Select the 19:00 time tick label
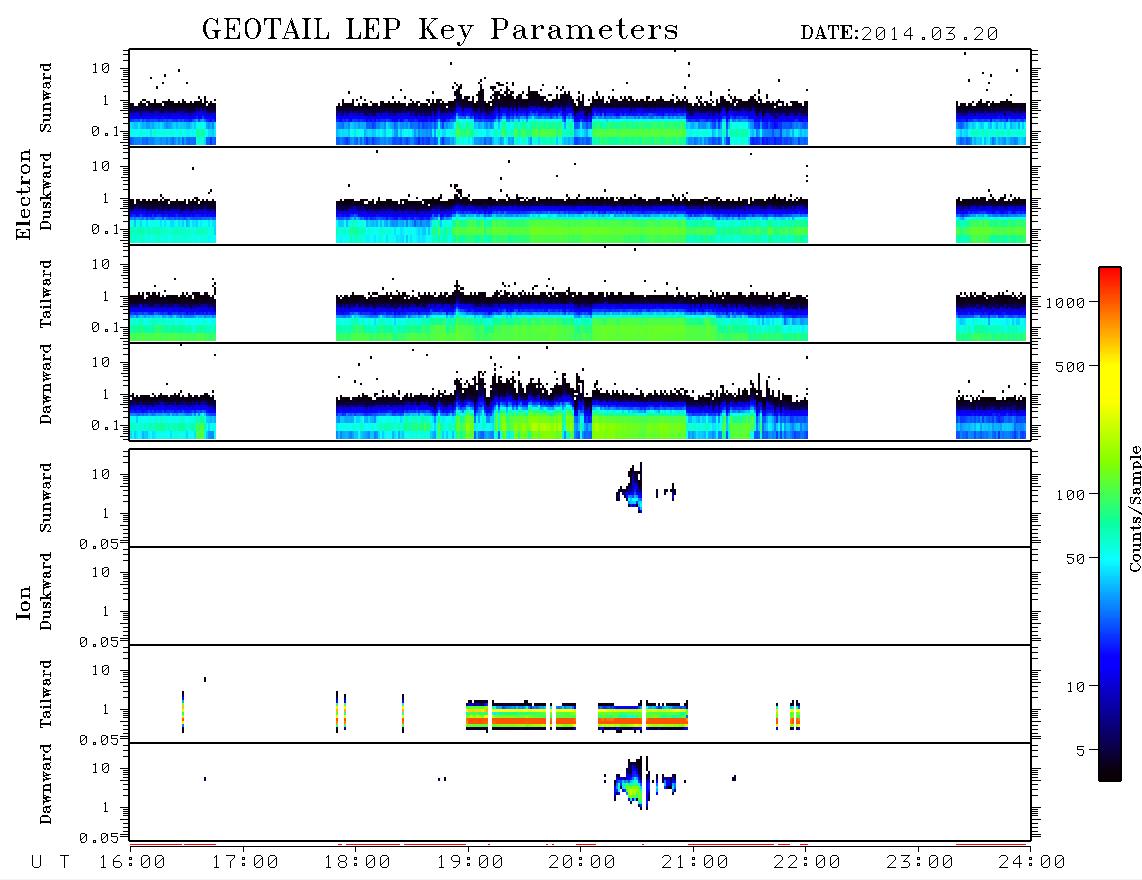1142x880 pixels. 470,862
